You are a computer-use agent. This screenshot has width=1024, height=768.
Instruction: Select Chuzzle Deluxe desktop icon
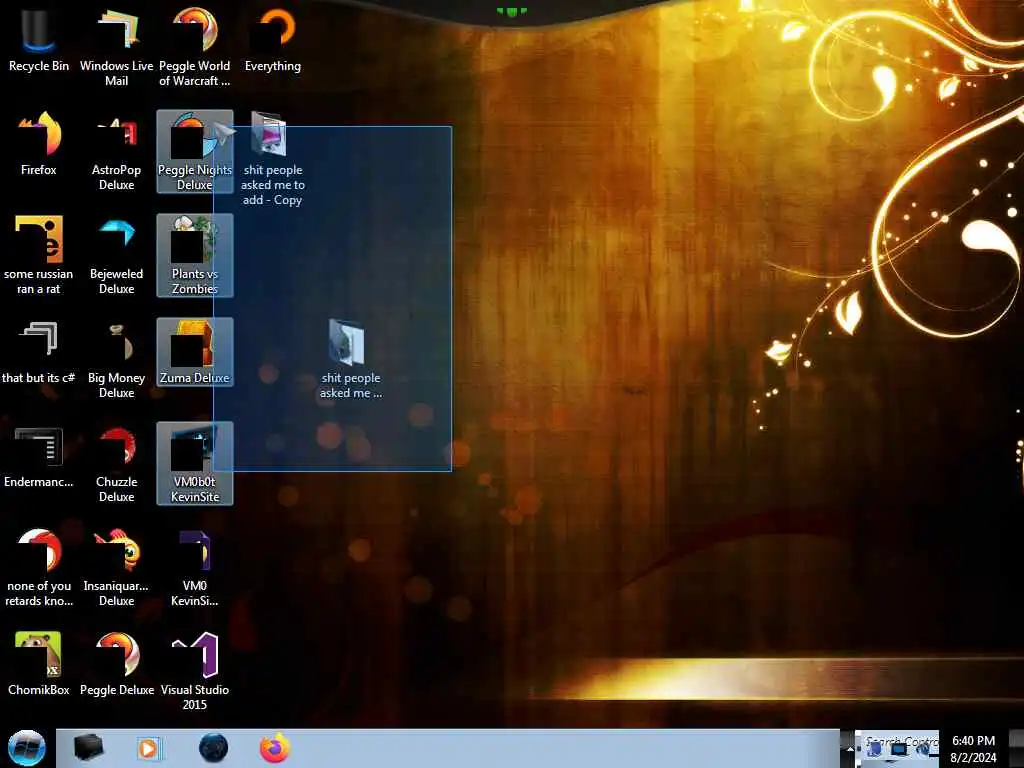click(x=116, y=464)
